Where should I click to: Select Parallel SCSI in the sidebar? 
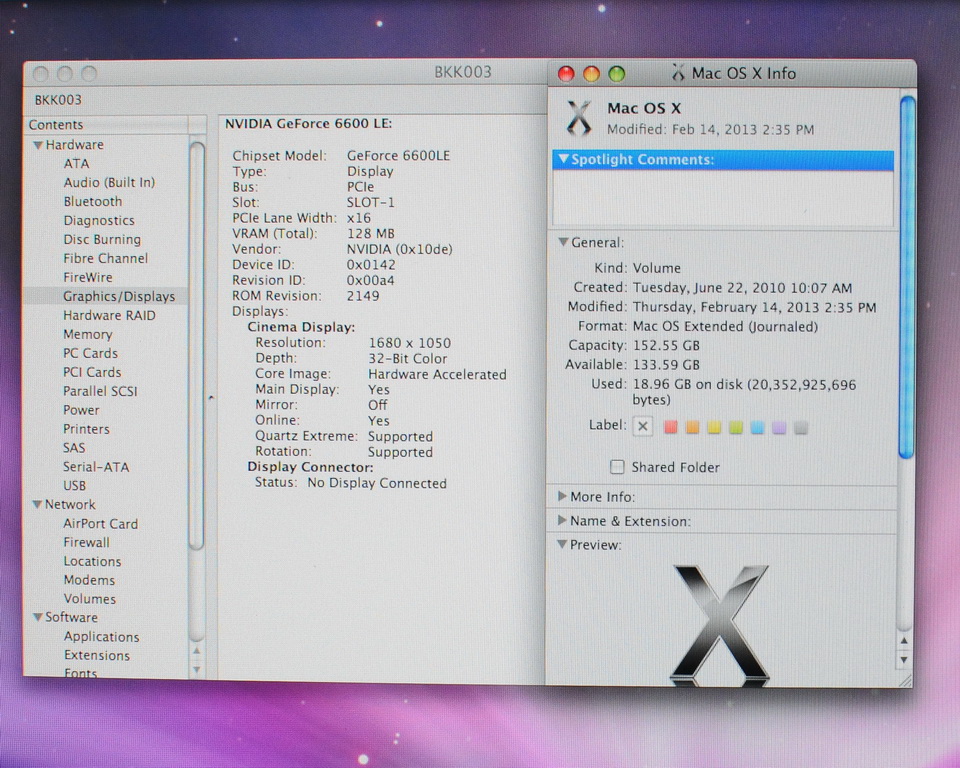[100, 391]
